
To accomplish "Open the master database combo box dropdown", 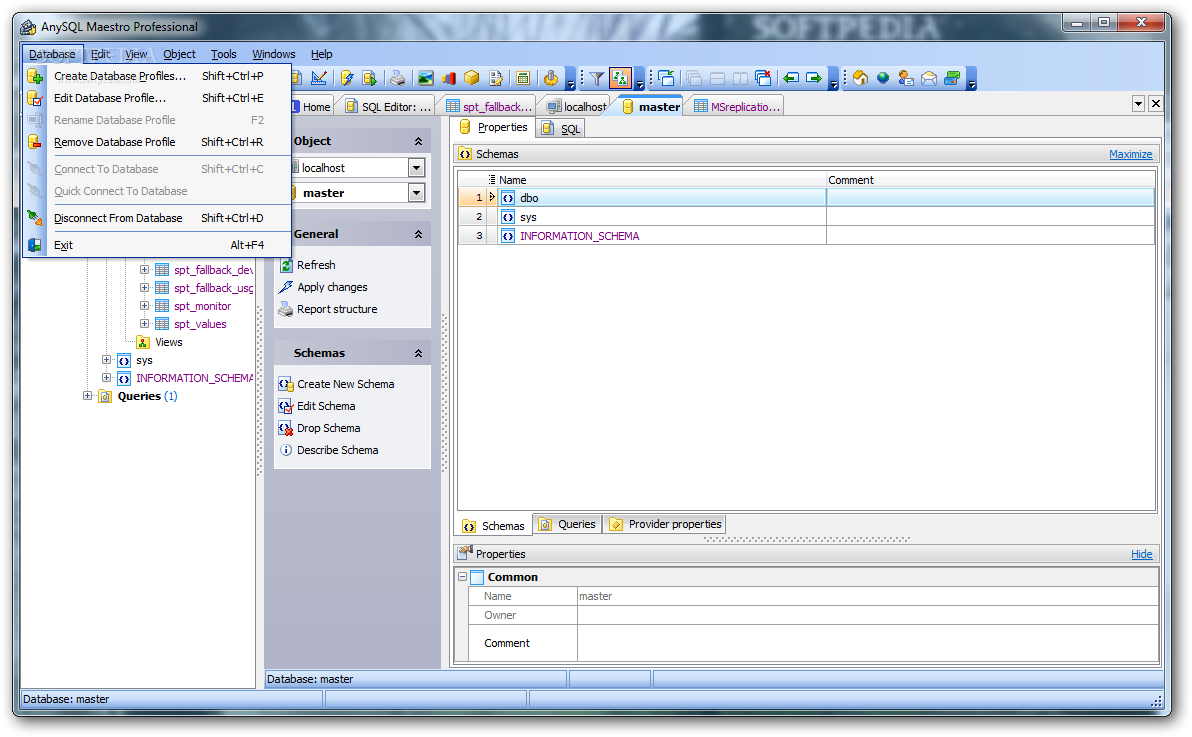I will click(x=417, y=193).
